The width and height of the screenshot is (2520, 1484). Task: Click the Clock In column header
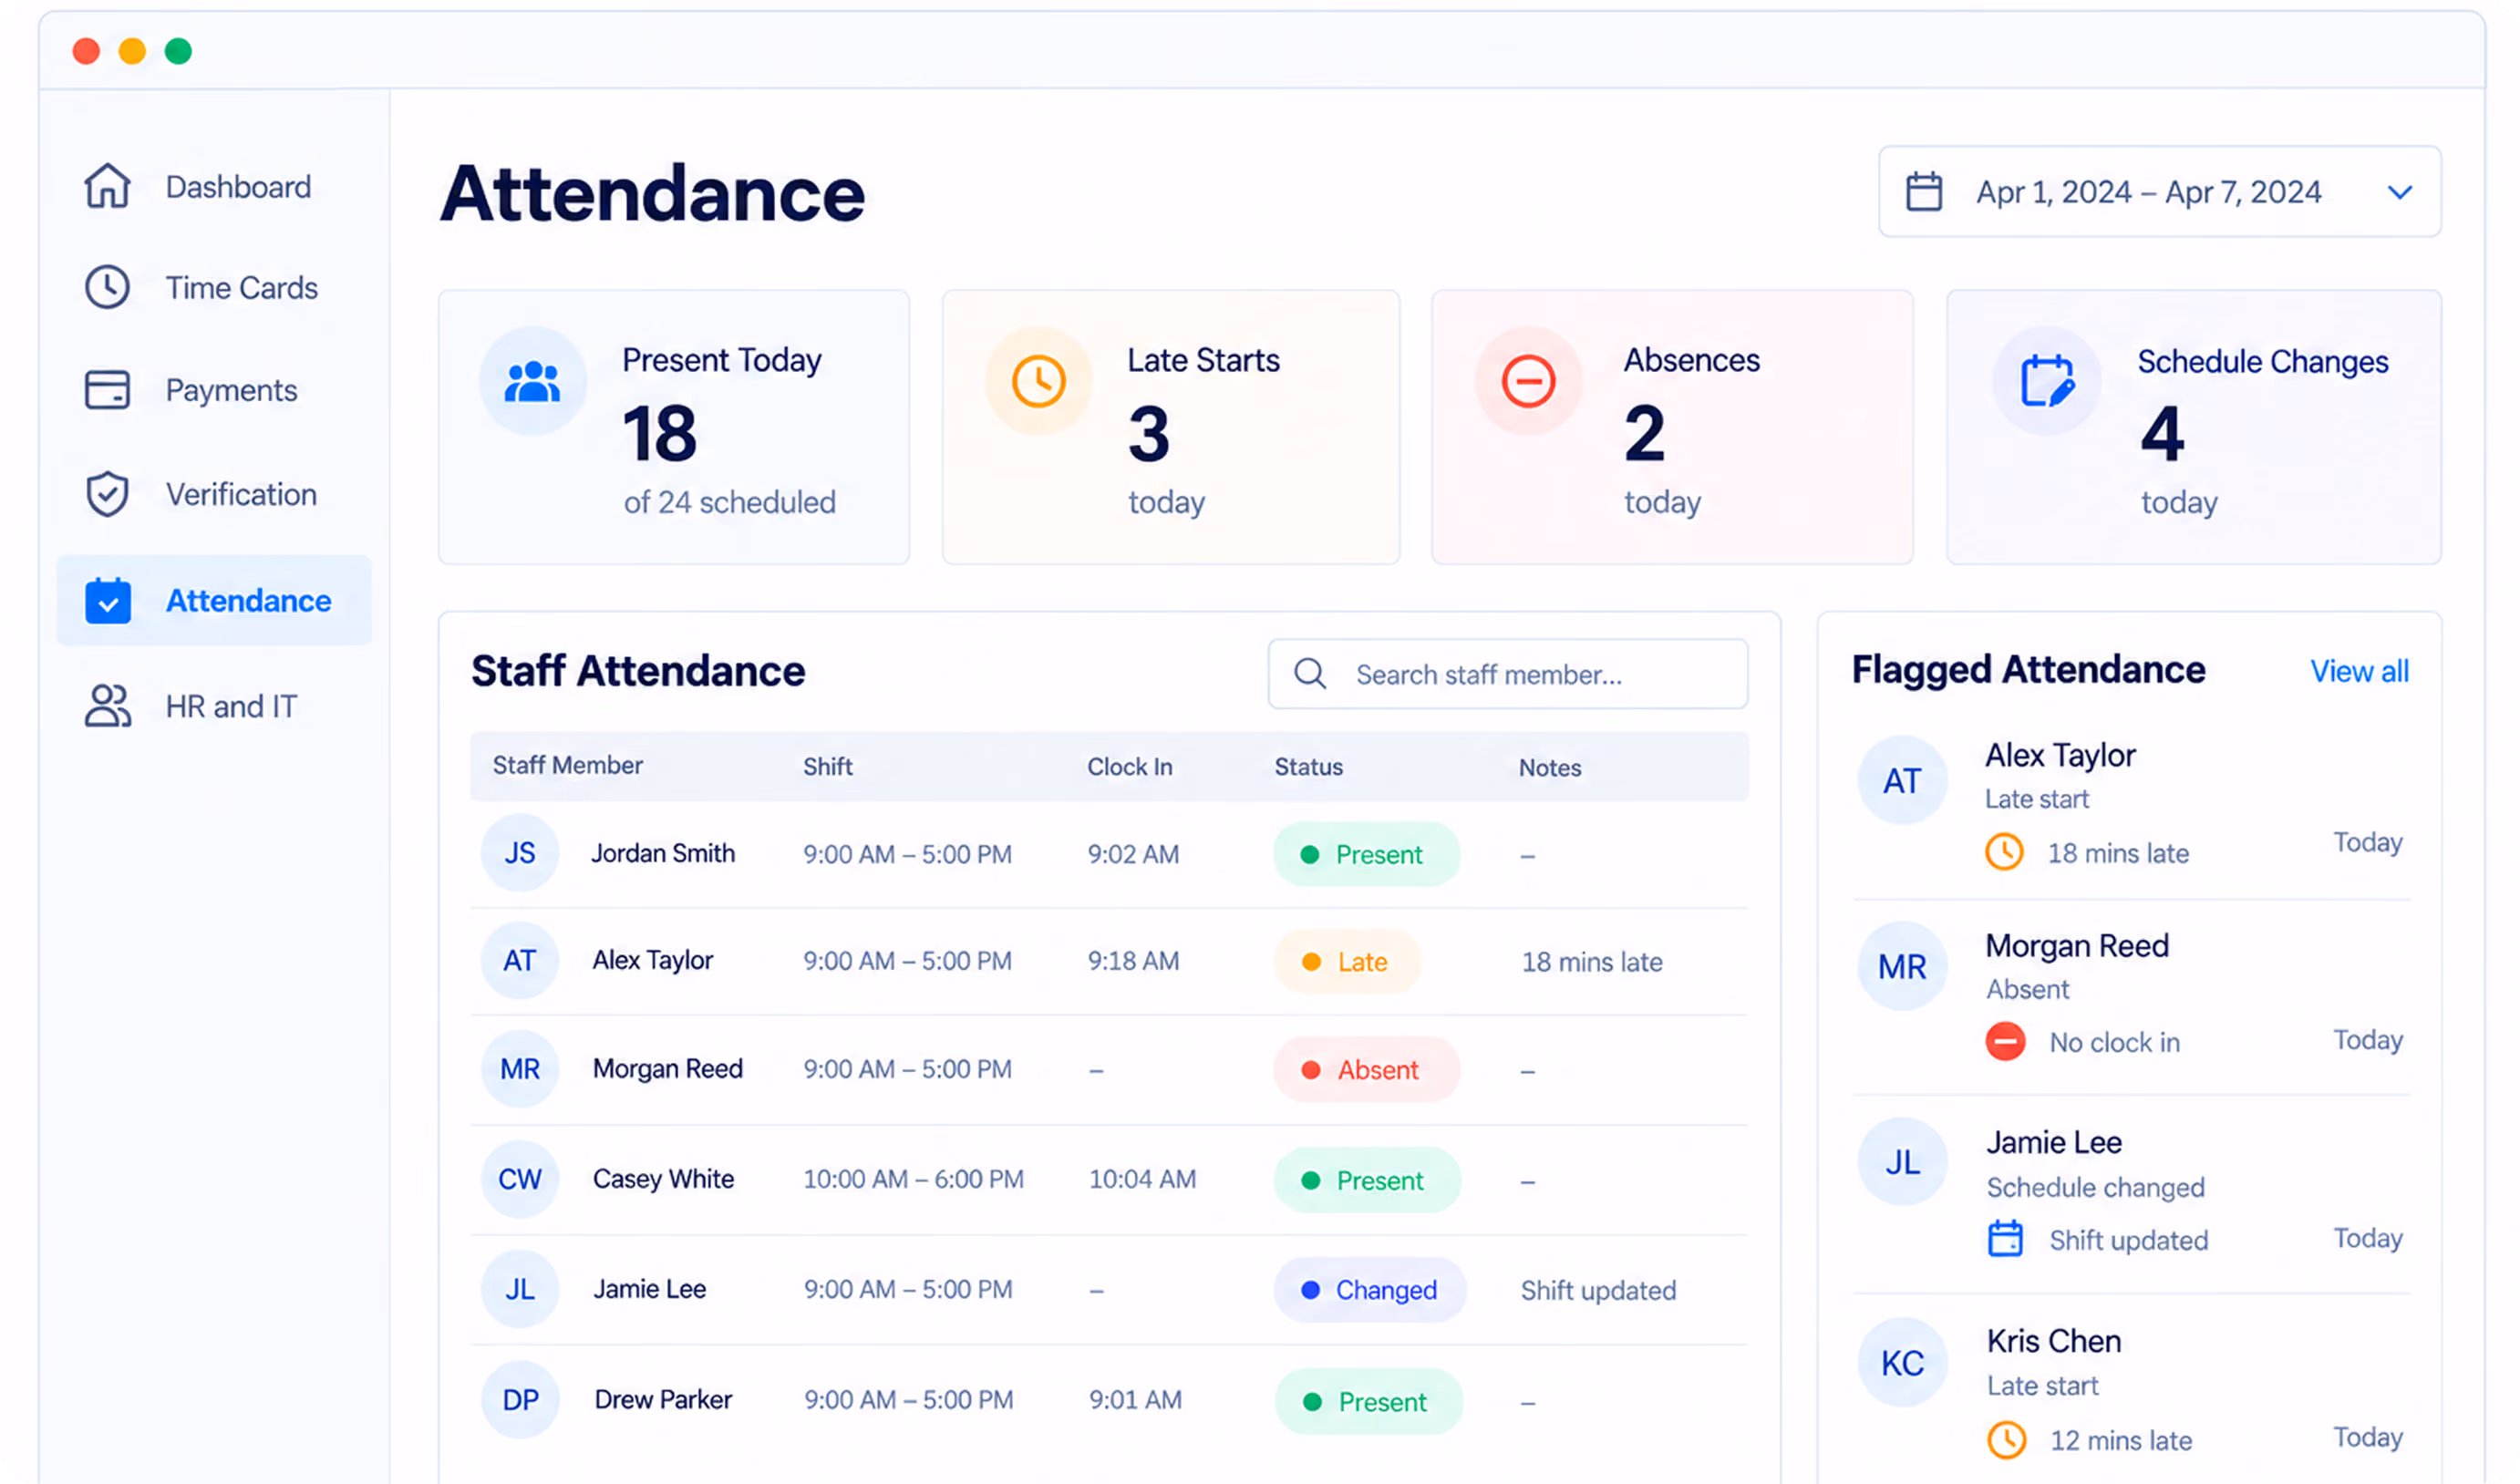(x=1129, y=767)
